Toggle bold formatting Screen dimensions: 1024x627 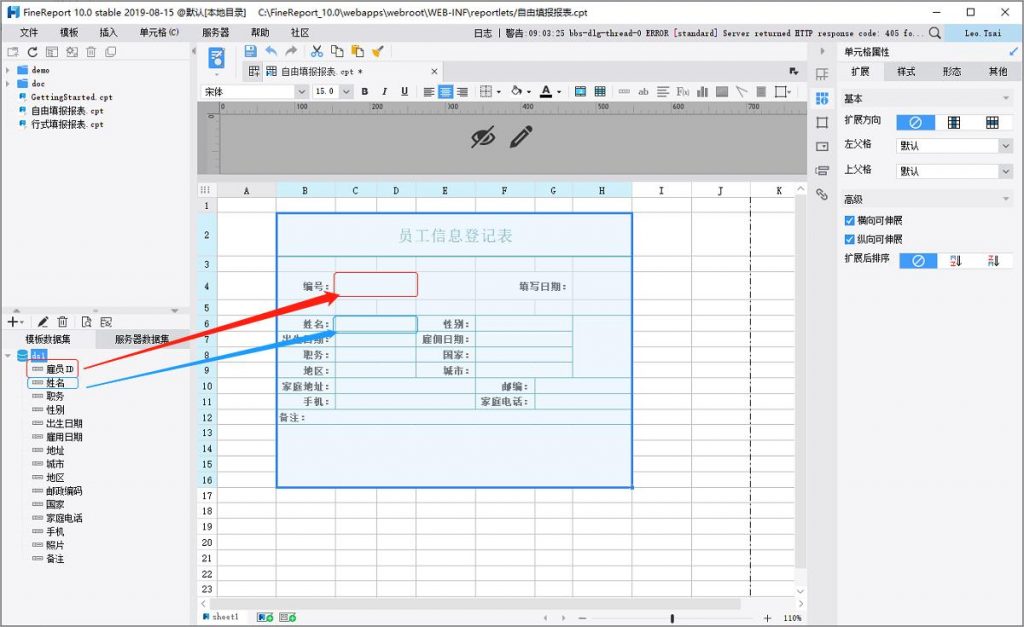click(x=364, y=91)
